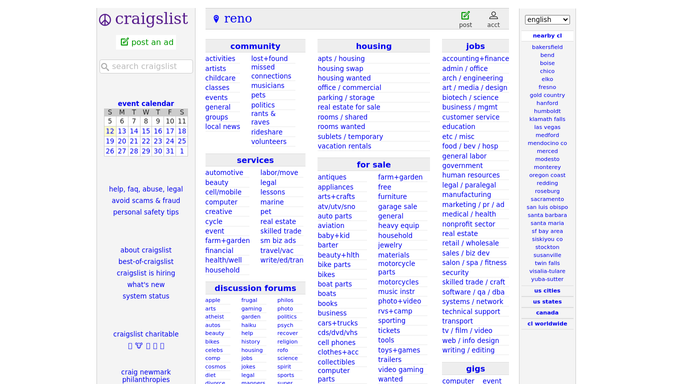Click post an ad button
This screenshot has height=384, width=683.
point(146,42)
